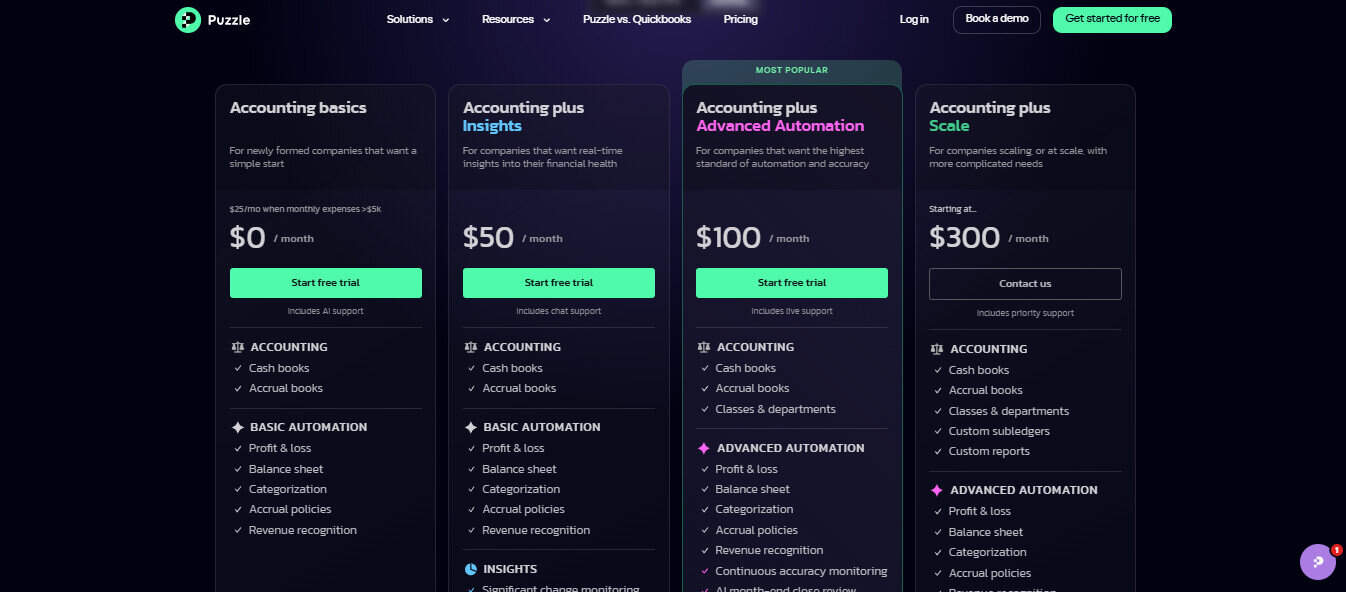Click Accounting basics plan title
1346x592 pixels.
(x=298, y=108)
